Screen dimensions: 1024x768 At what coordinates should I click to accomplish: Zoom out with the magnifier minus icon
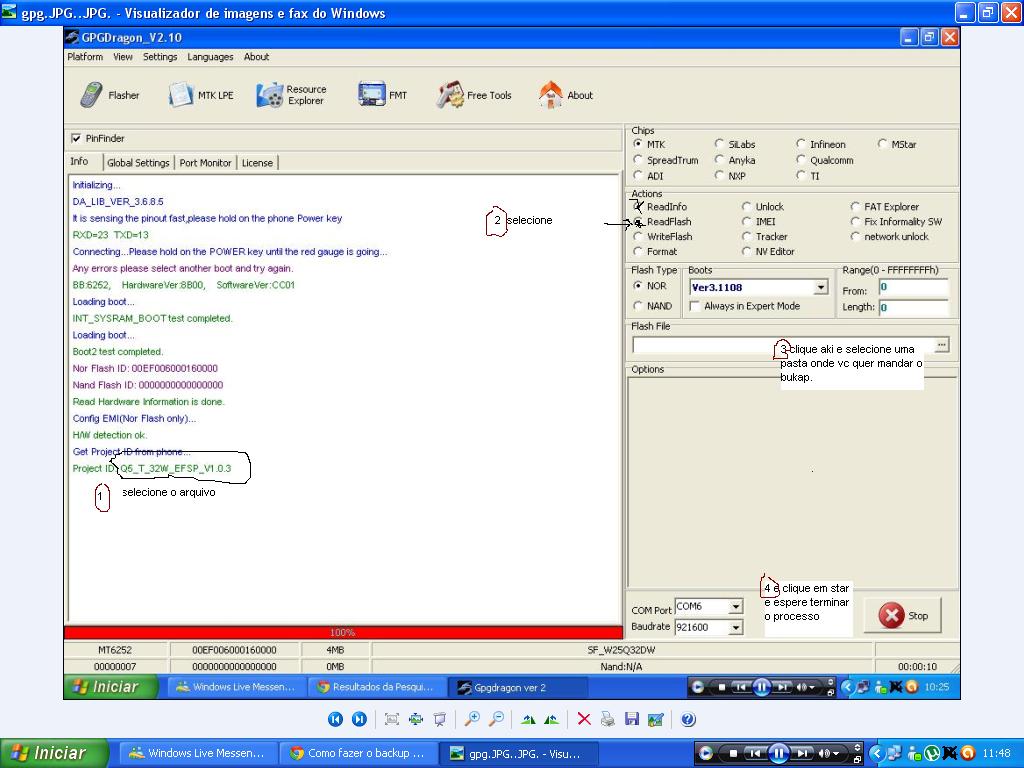[496, 719]
